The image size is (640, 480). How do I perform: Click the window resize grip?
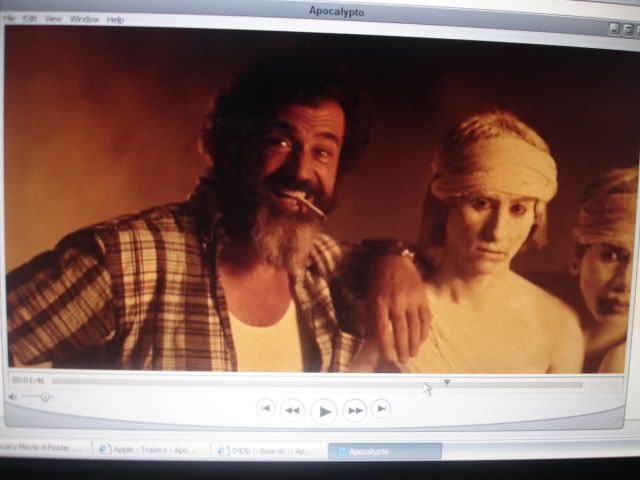(x=619, y=421)
